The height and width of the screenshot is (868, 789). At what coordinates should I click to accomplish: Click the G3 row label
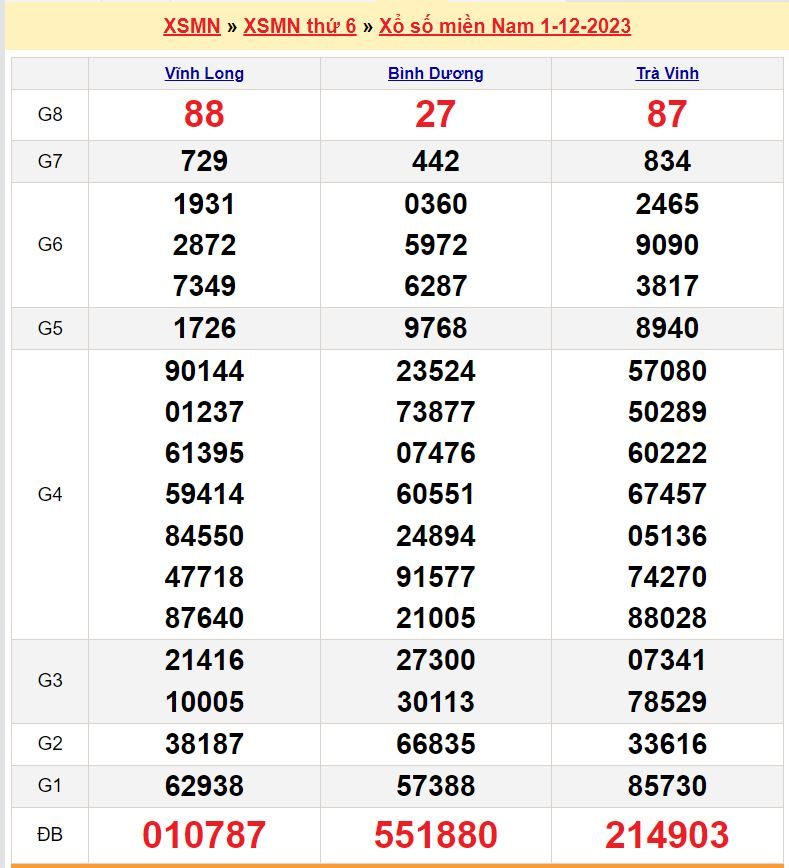[50, 680]
